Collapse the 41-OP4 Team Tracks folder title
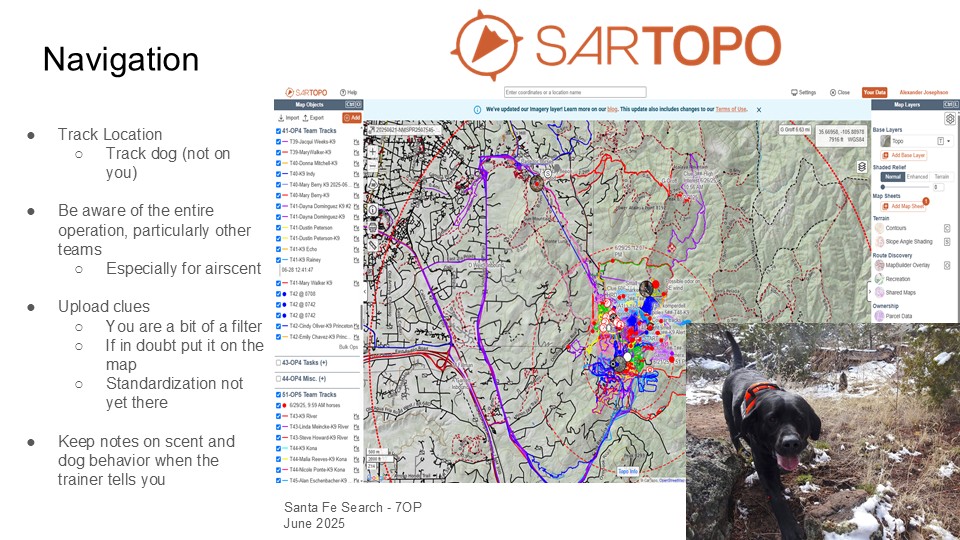The width and height of the screenshot is (960, 540). [309, 131]
